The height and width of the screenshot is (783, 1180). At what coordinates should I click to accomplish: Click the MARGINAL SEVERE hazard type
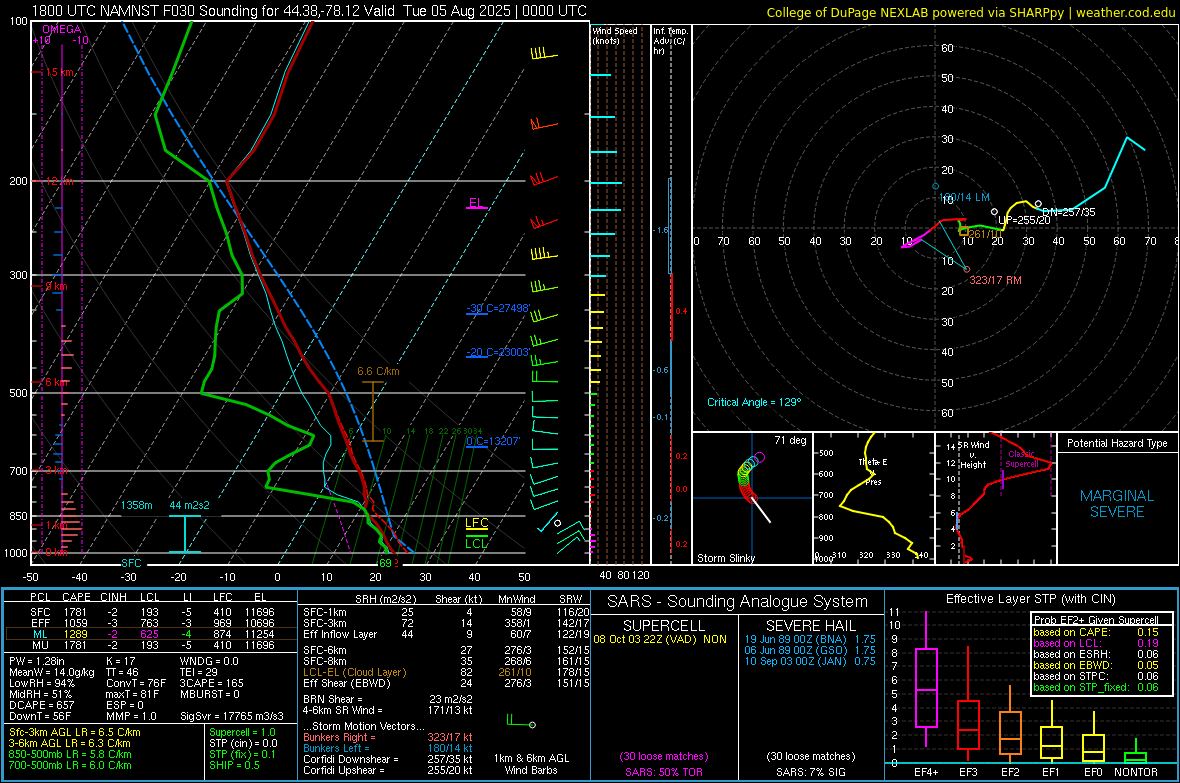tap(1117, 504)
